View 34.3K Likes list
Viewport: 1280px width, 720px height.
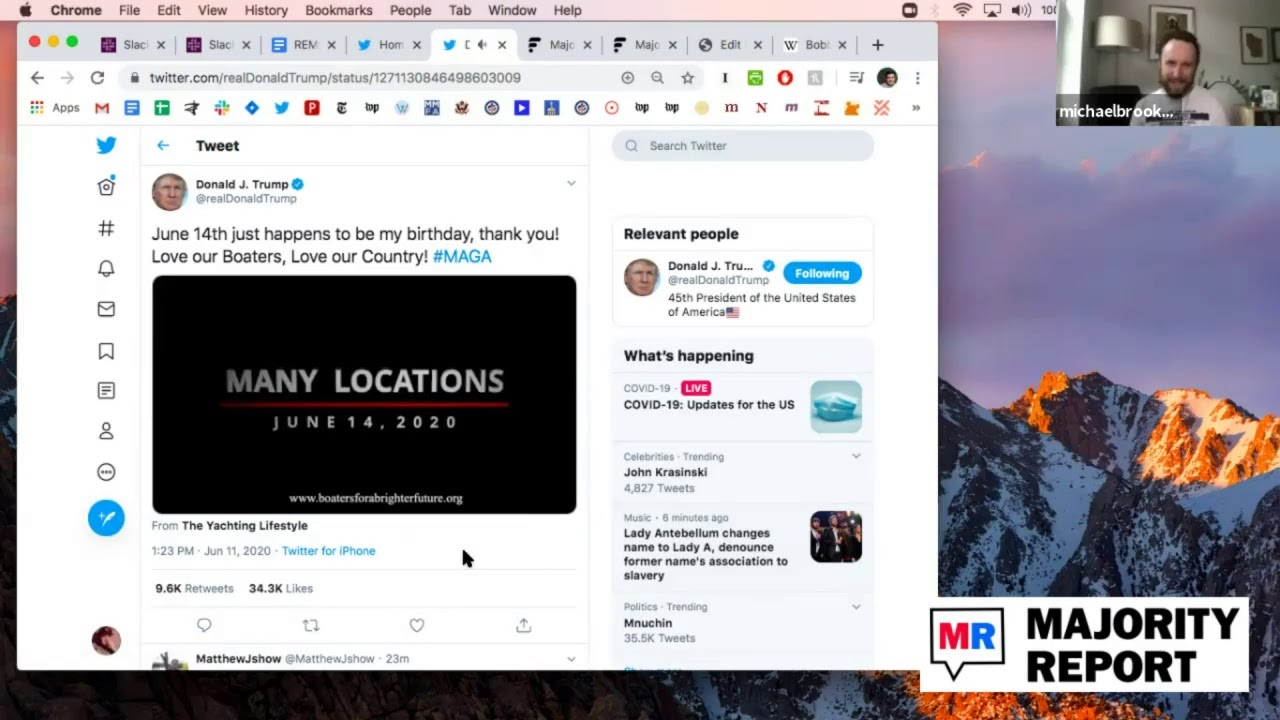[x=281, y=589]
